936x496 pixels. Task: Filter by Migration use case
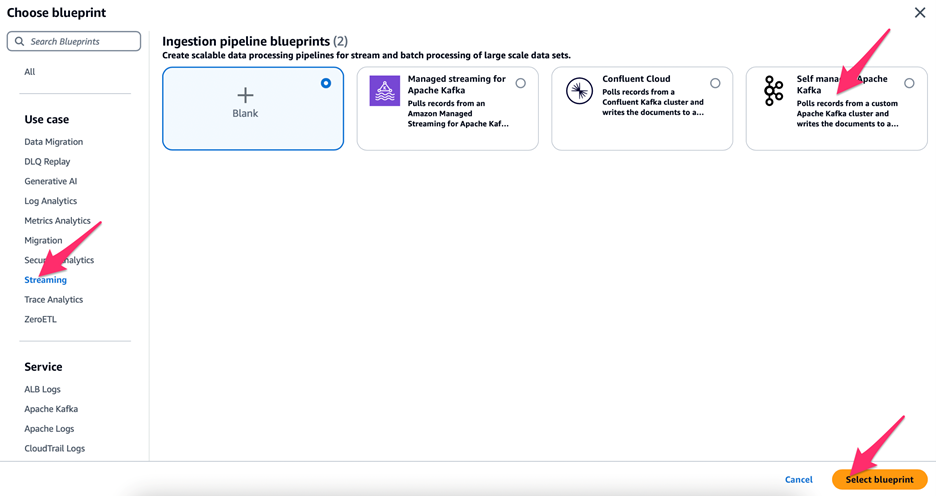point(43,240)
